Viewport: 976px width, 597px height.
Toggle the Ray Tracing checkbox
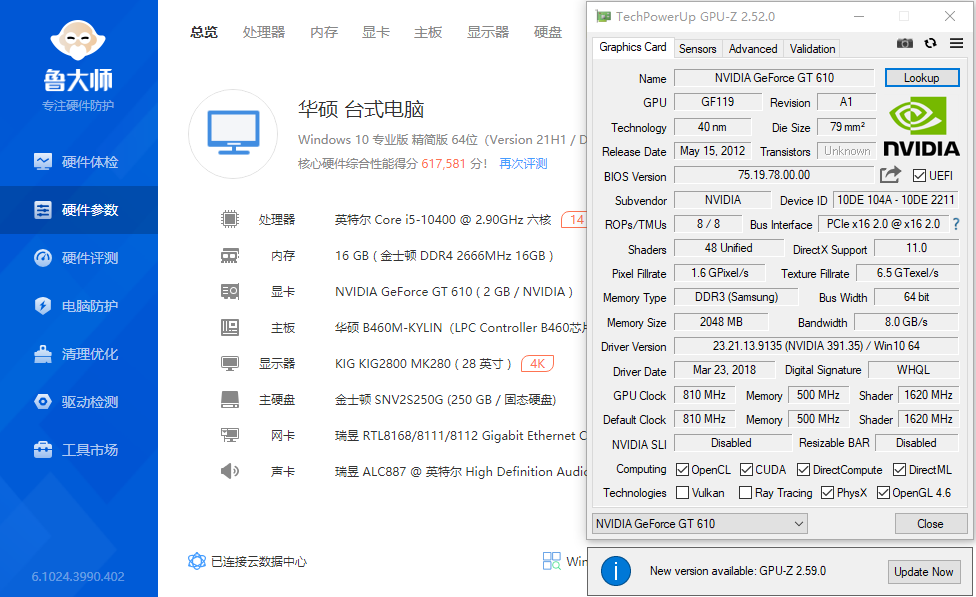click(745, 493)
